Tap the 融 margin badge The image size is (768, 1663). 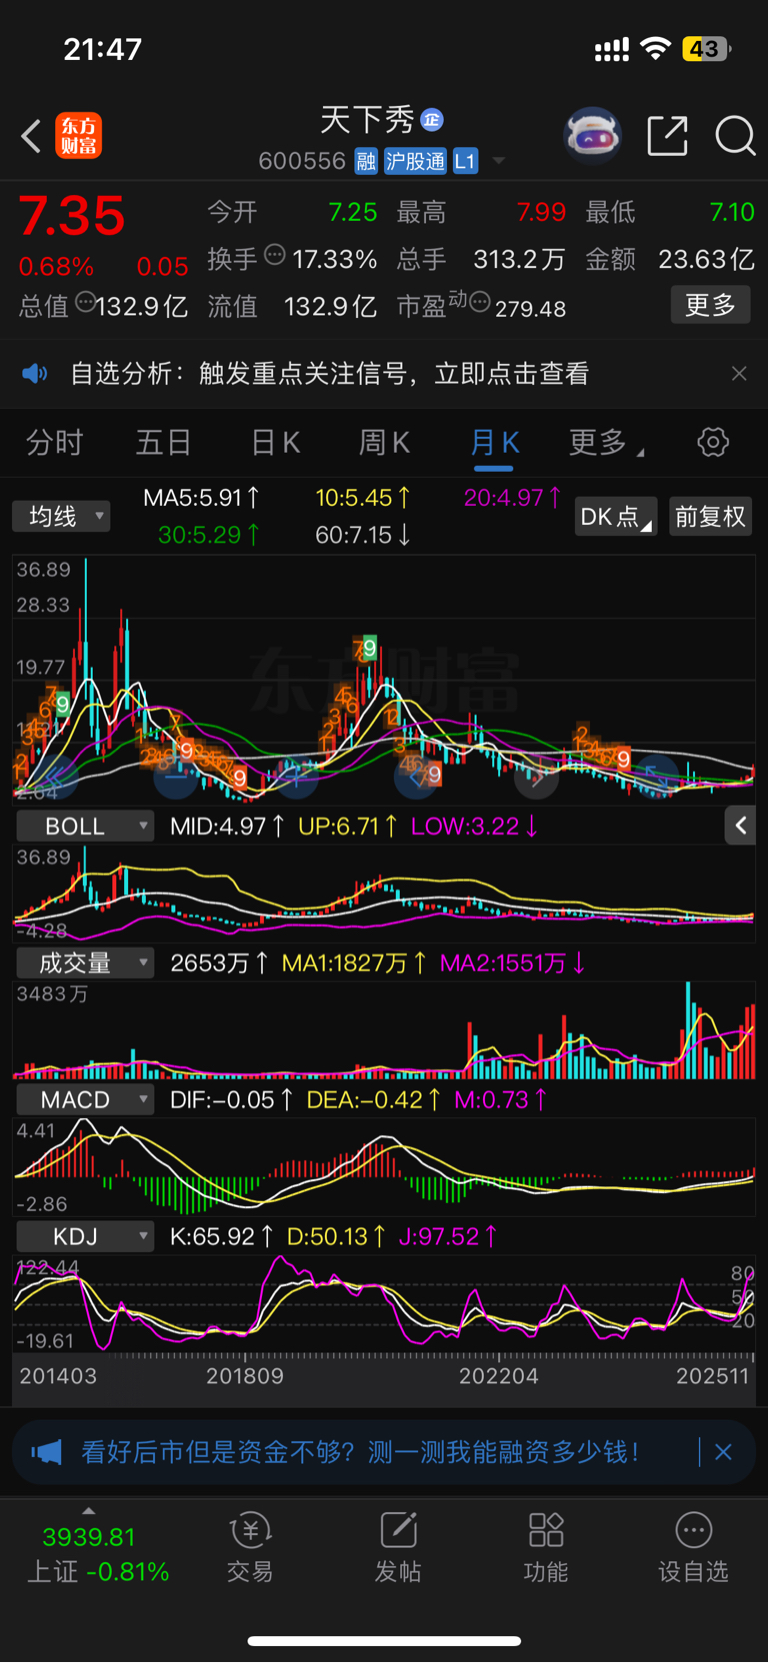pyautogui.click(x=366, y=161)
